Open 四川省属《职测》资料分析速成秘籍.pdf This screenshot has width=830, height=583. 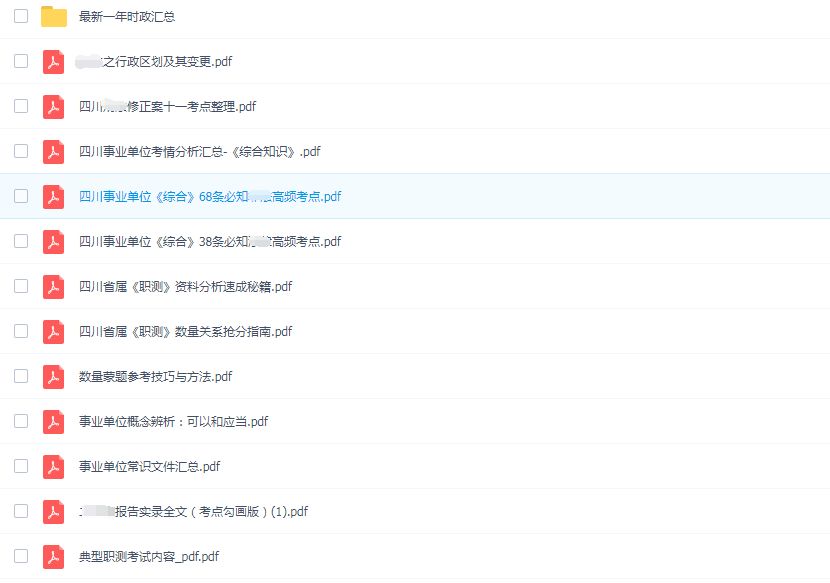185,286
